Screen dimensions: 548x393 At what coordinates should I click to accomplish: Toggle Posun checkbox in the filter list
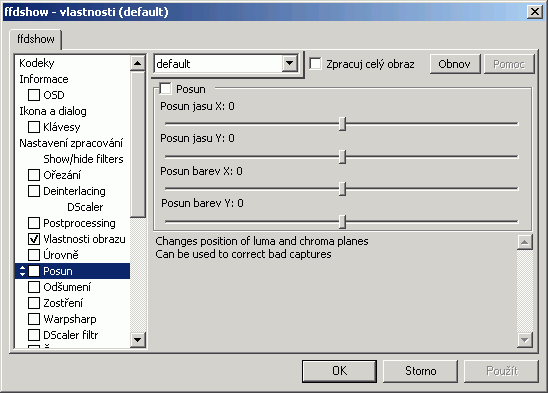(x=34, y=271)
